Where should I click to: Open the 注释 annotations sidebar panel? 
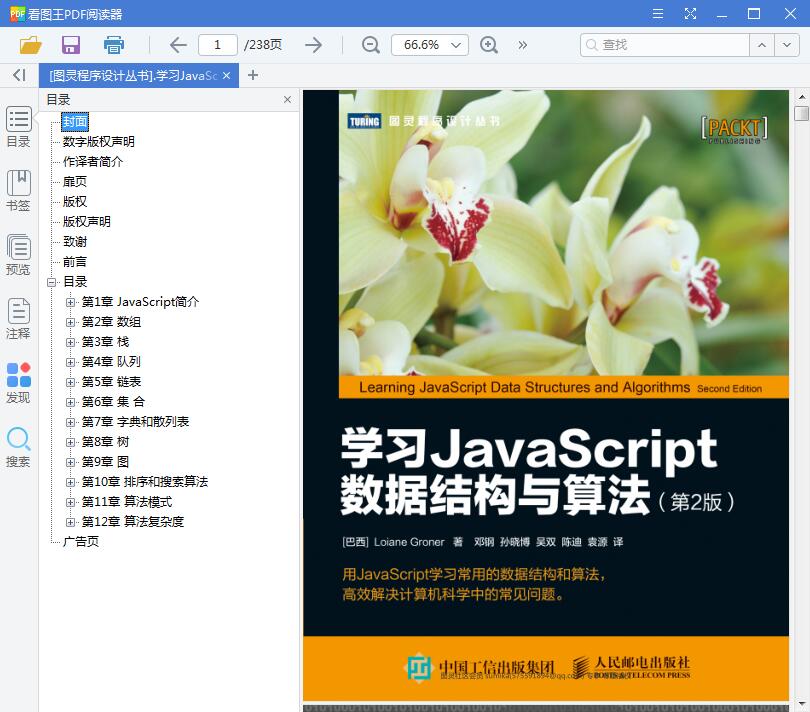19,319
